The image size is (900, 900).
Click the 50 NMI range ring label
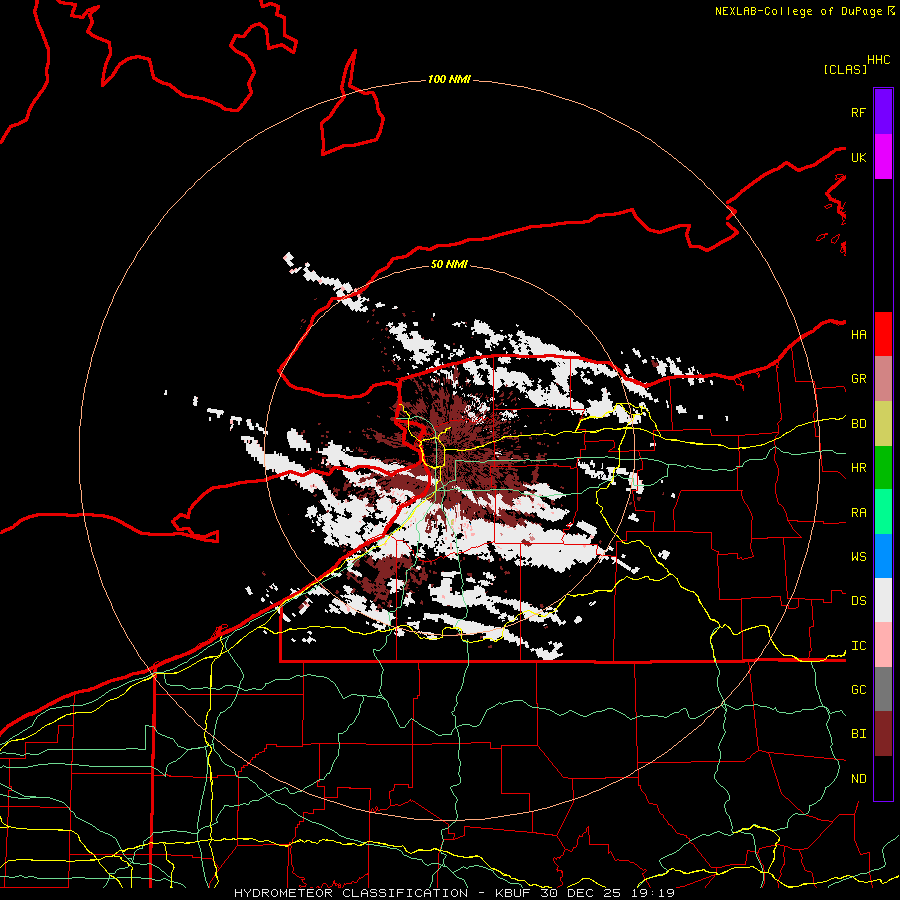pos(449,264)
